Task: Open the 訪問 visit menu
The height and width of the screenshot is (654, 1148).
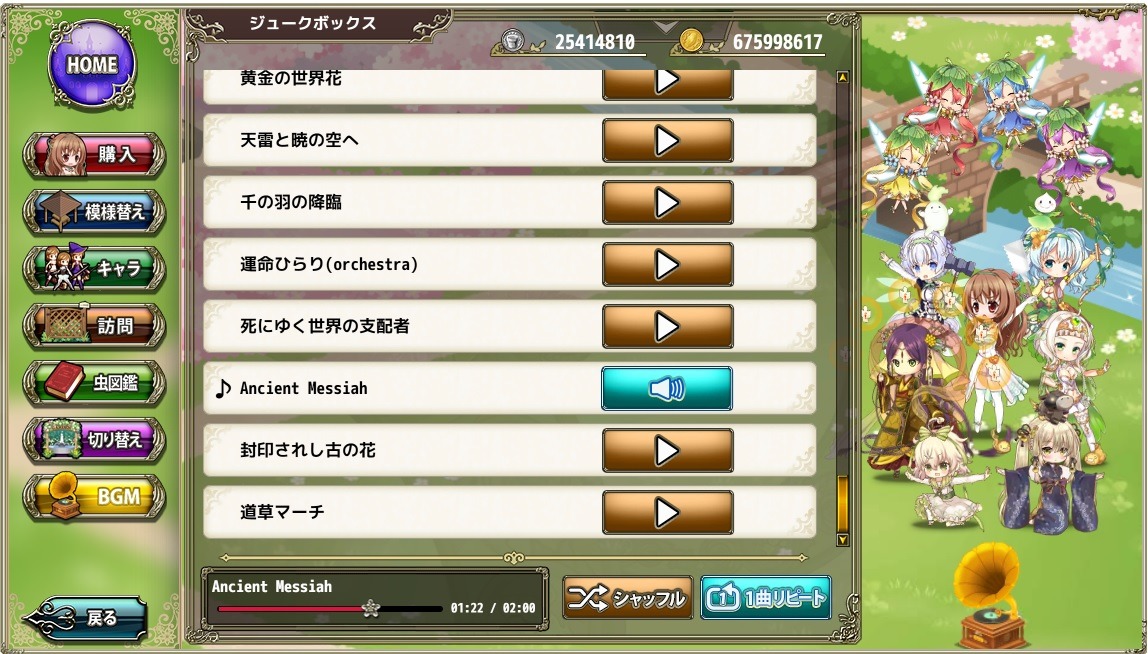Action: coord(94,325)
